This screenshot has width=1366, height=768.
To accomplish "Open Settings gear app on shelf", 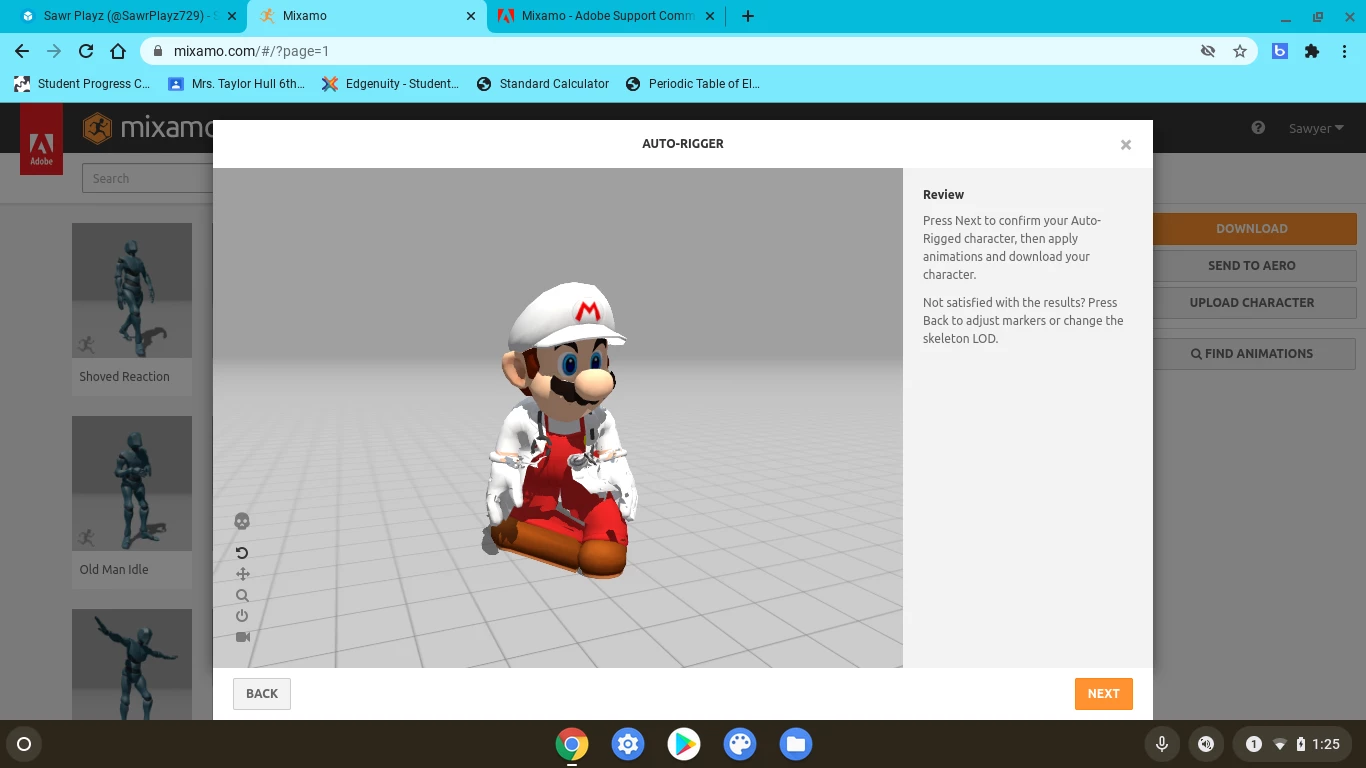I will 628,744.
